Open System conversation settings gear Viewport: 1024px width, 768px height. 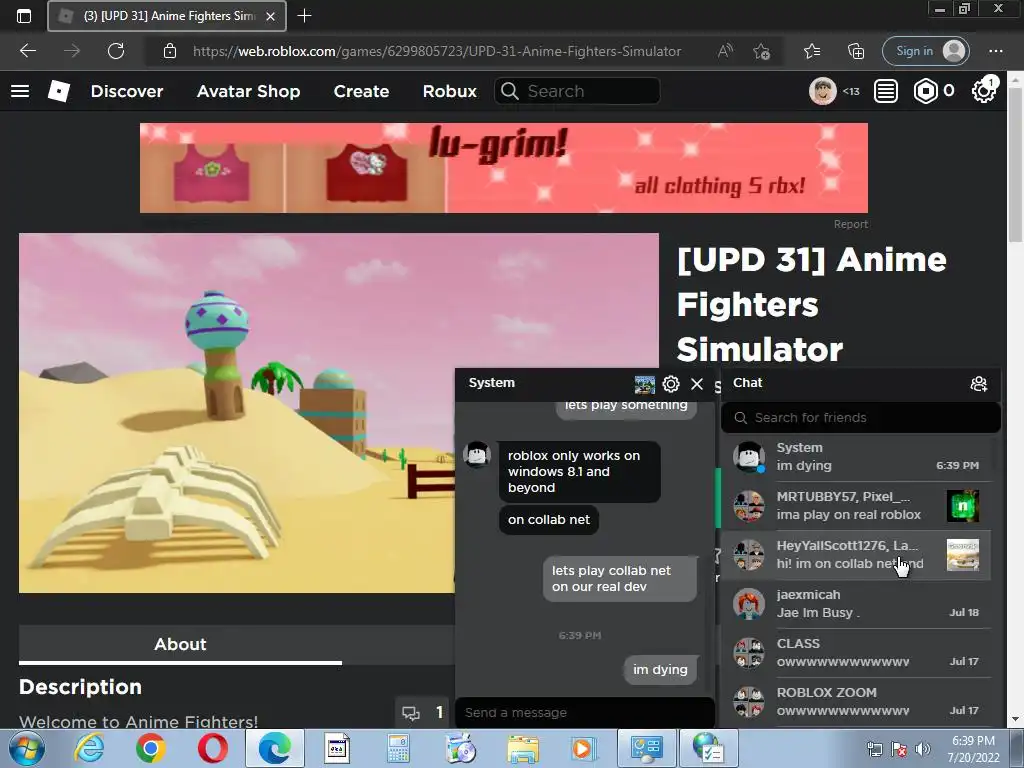[x=671, y=384]
